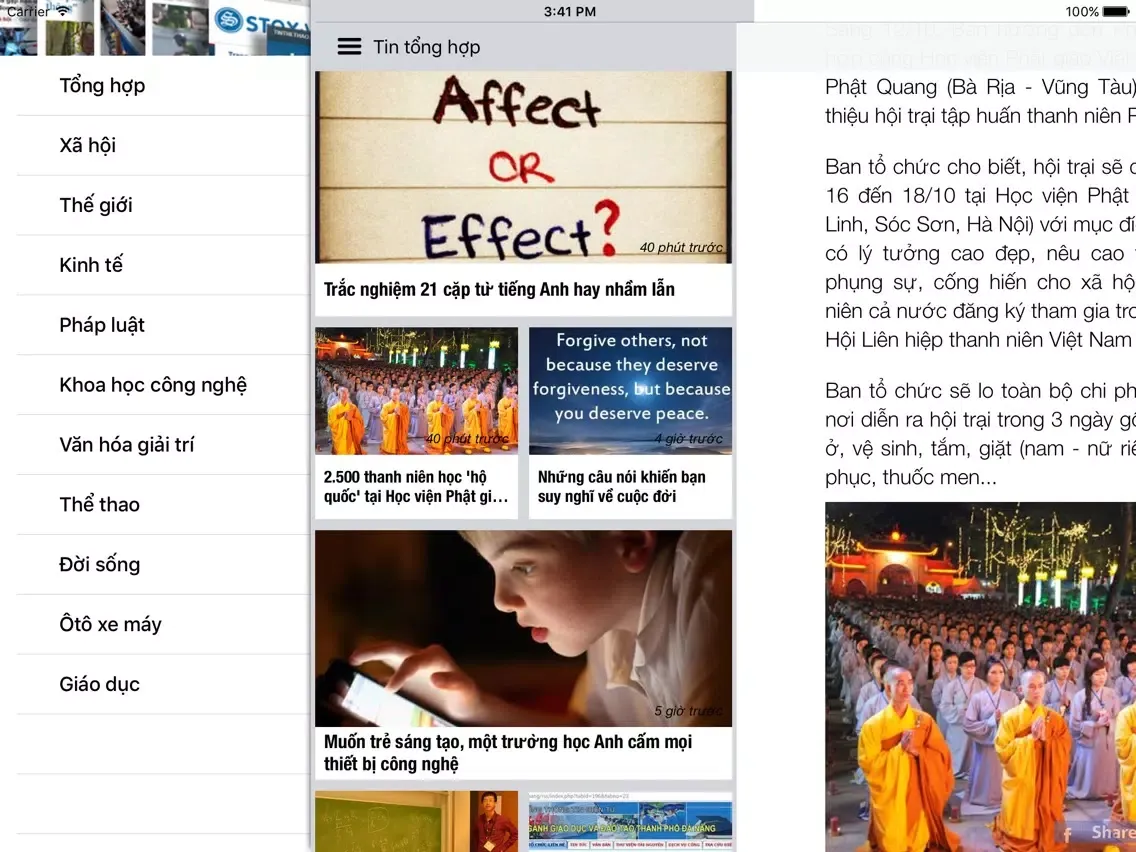This screenshot has height=852, width=1136.
Task: Open headline Muốn trẻ sáng tạo, một trường học Anh
Action: coord(508,753)
